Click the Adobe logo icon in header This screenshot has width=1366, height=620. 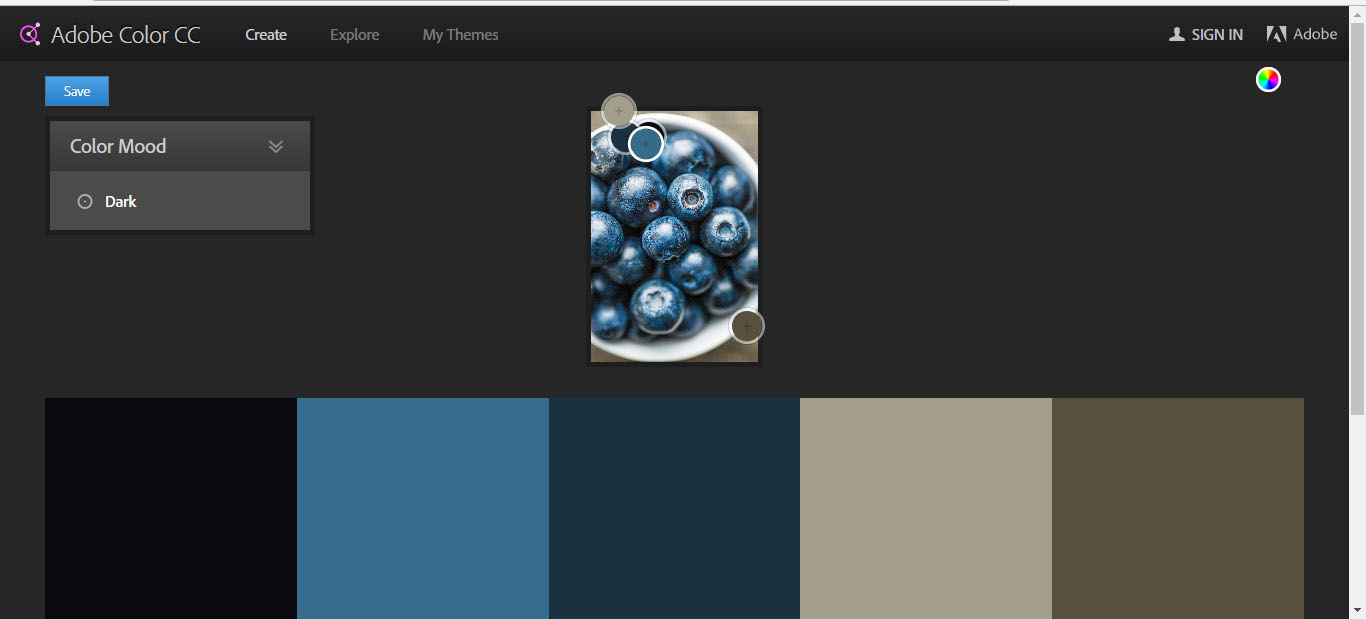click(x=1276, y=34)
